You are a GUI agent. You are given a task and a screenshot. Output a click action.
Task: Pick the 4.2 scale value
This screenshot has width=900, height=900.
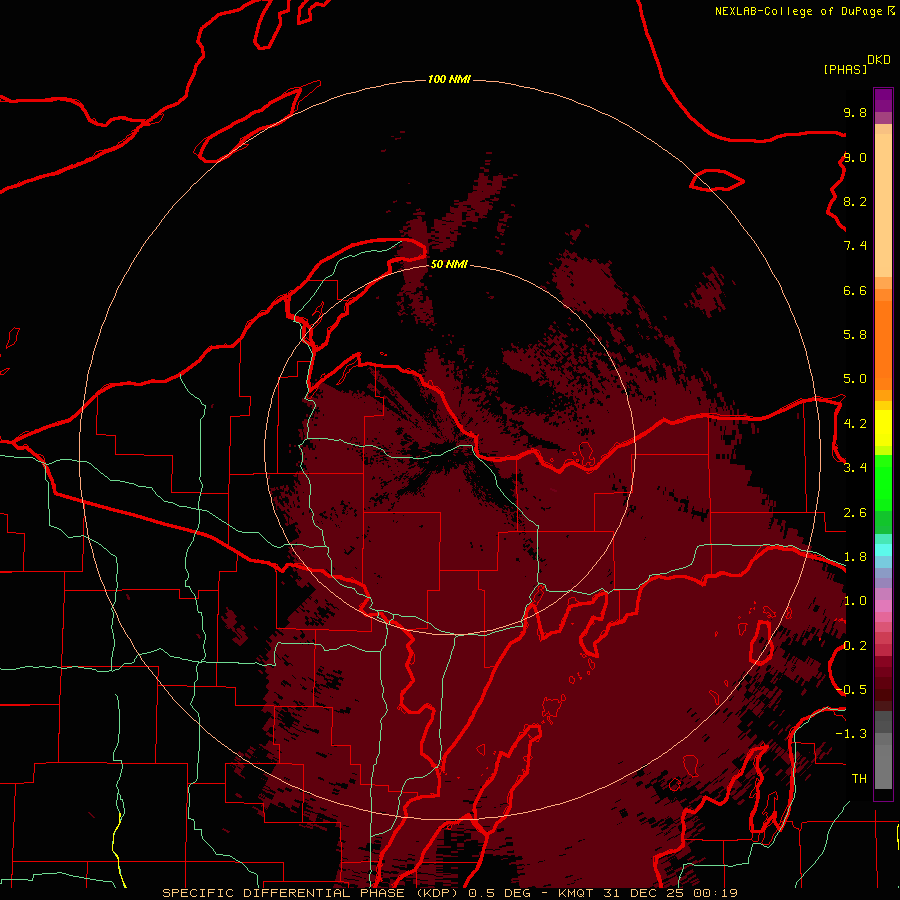855,424
